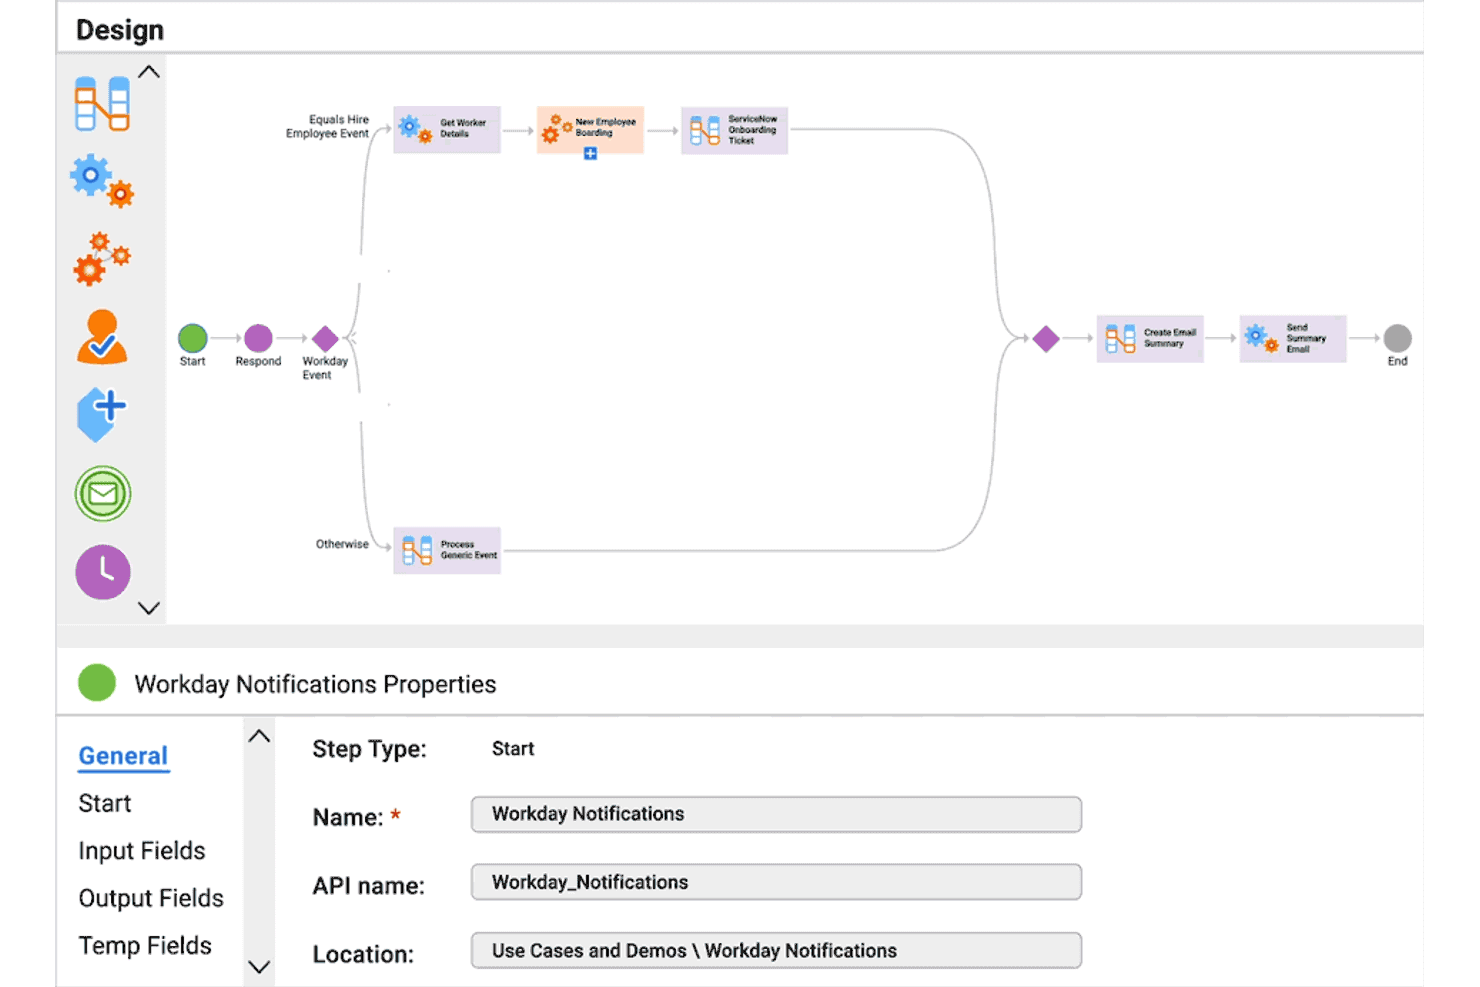Select the Send Summary Email step
Viewport: 1480px width, 987px height.
pyautogui.click(x=1293, y=338)
